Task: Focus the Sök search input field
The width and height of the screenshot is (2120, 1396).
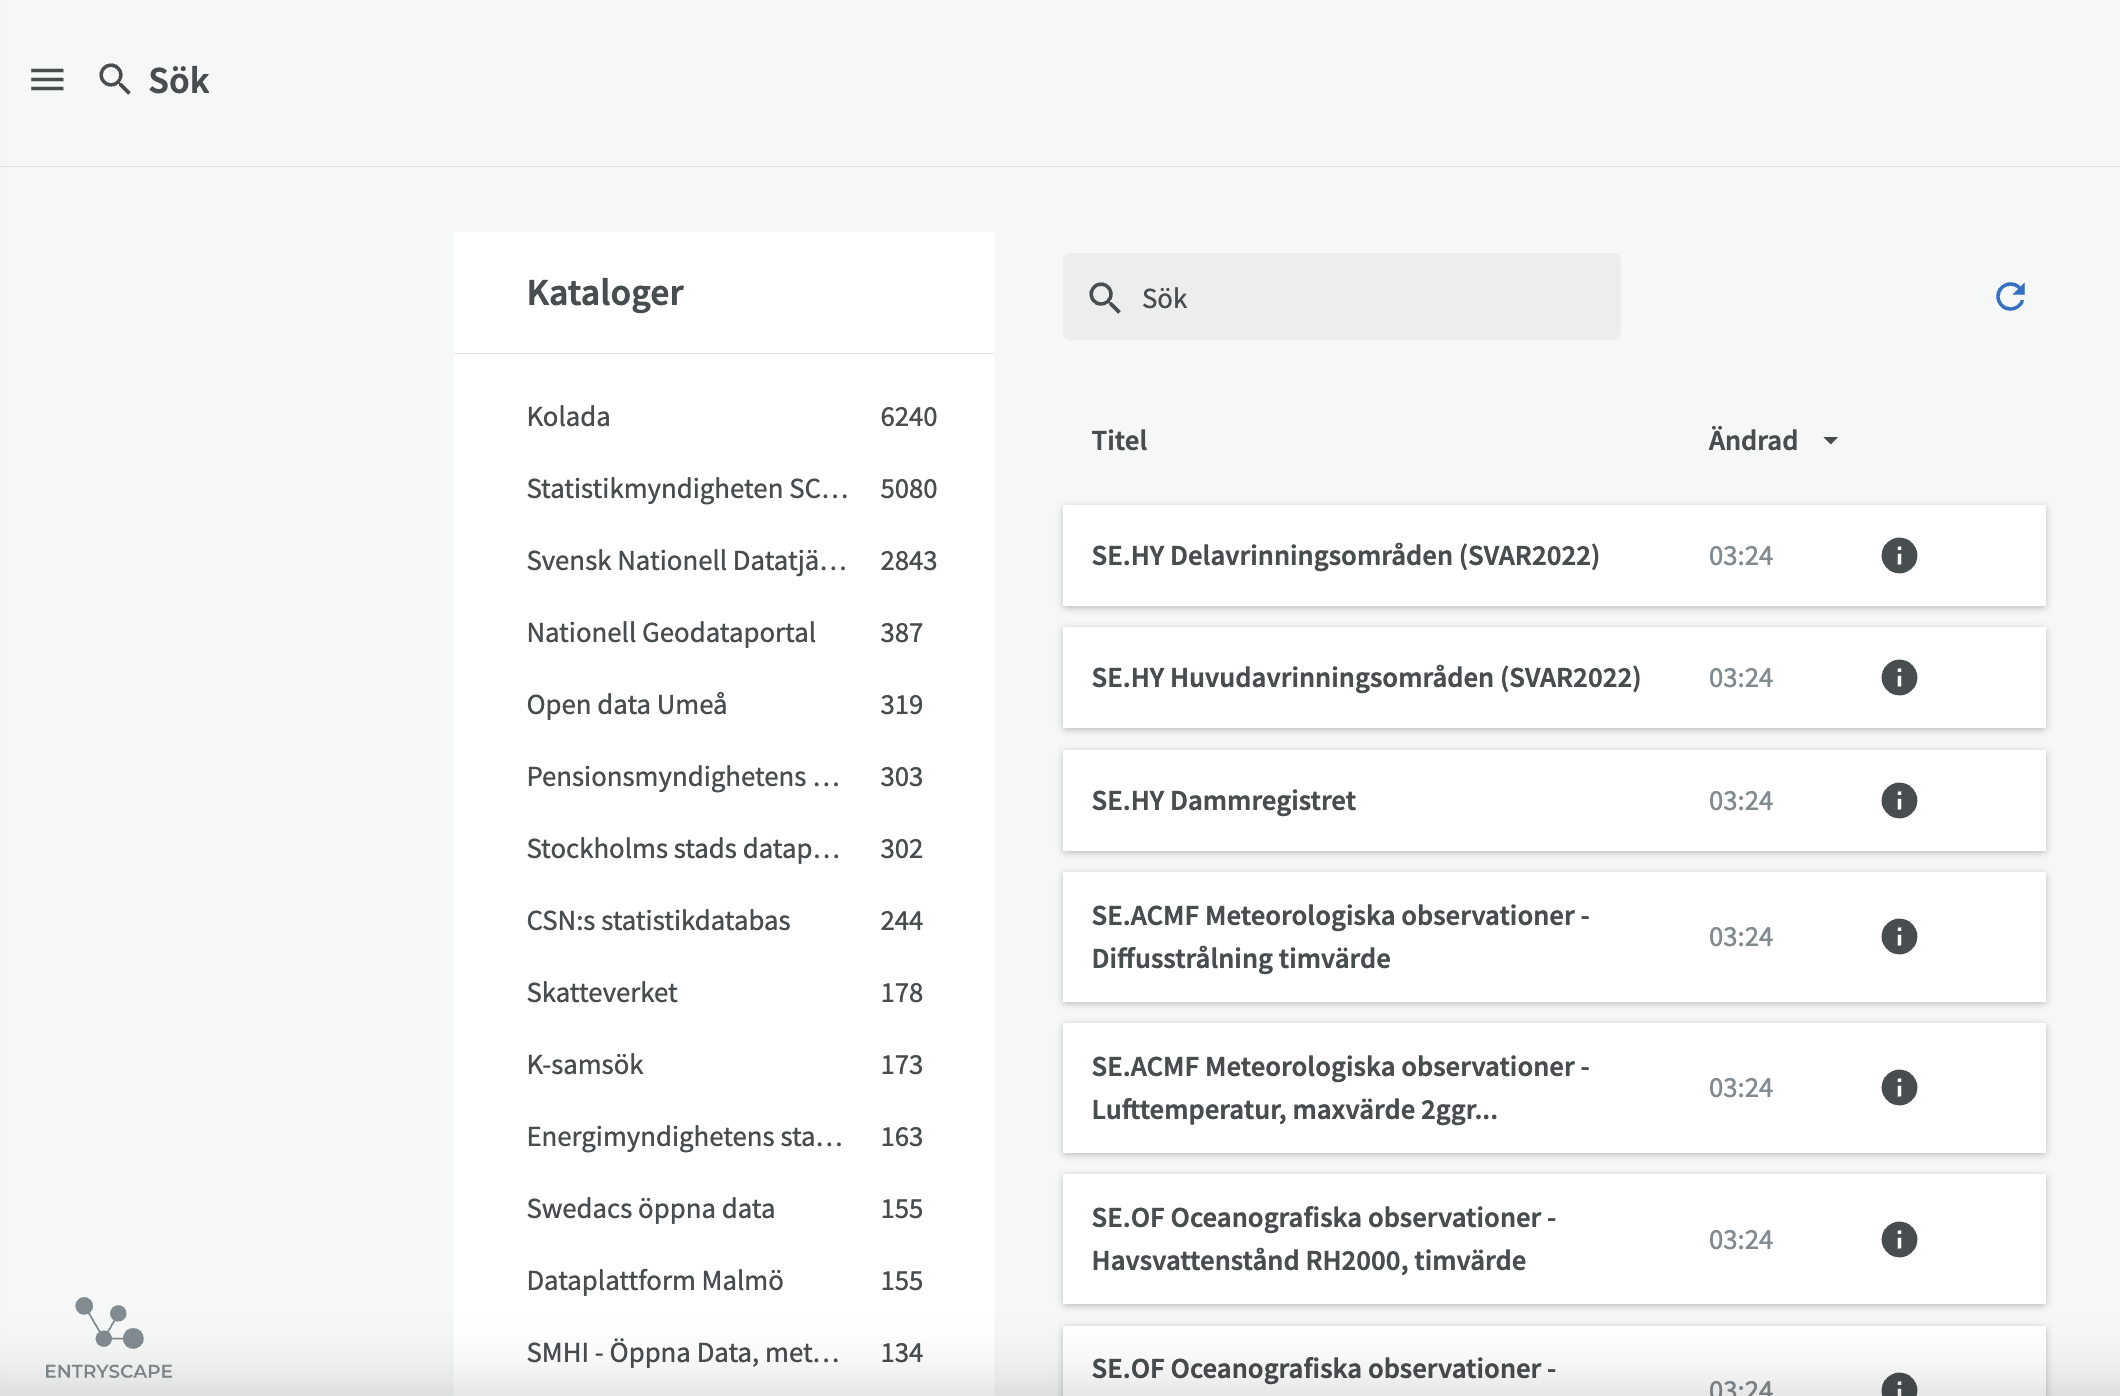Action: [1342, 297]
